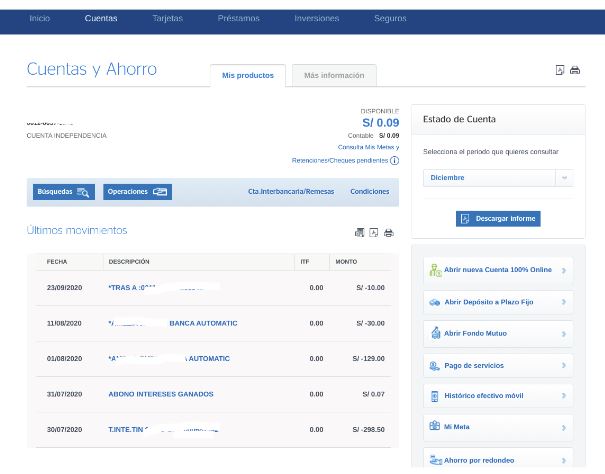This screenshot has height=474, width=605.
Task: Open the BANCA AUTOMATIC transaction from 11/08/2020
Action: [213, 323]
